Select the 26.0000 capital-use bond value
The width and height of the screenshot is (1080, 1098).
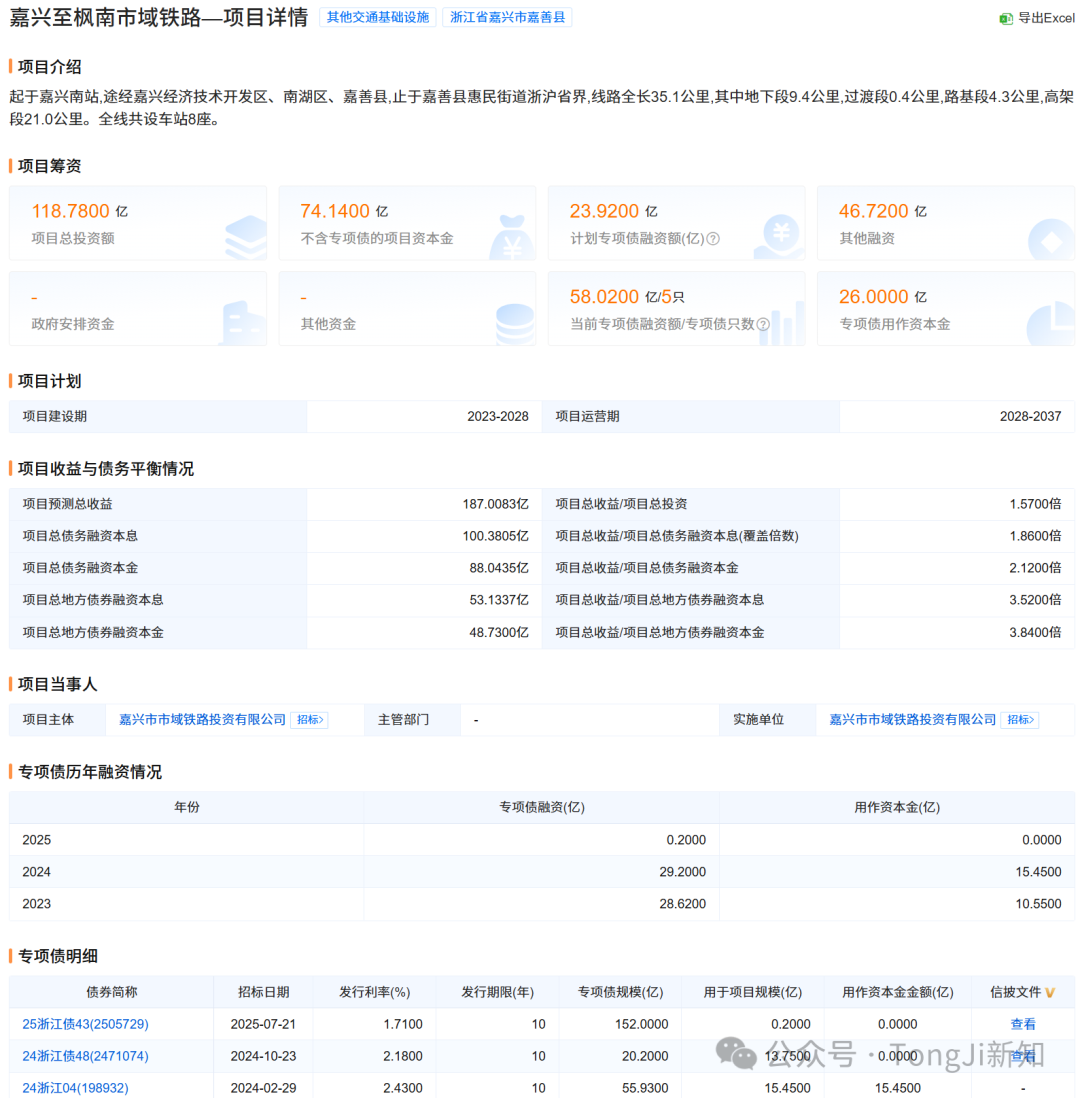873,297
